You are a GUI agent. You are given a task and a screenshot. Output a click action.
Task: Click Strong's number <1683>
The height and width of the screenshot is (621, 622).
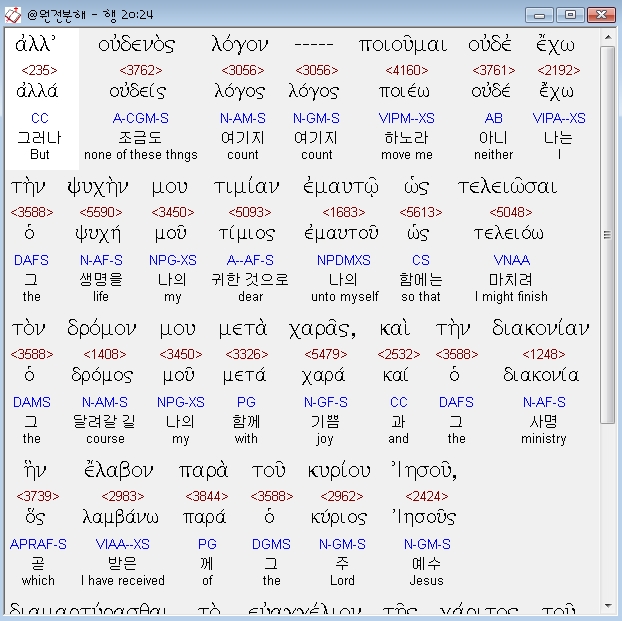pyautogui.click(x=344, y=212)
